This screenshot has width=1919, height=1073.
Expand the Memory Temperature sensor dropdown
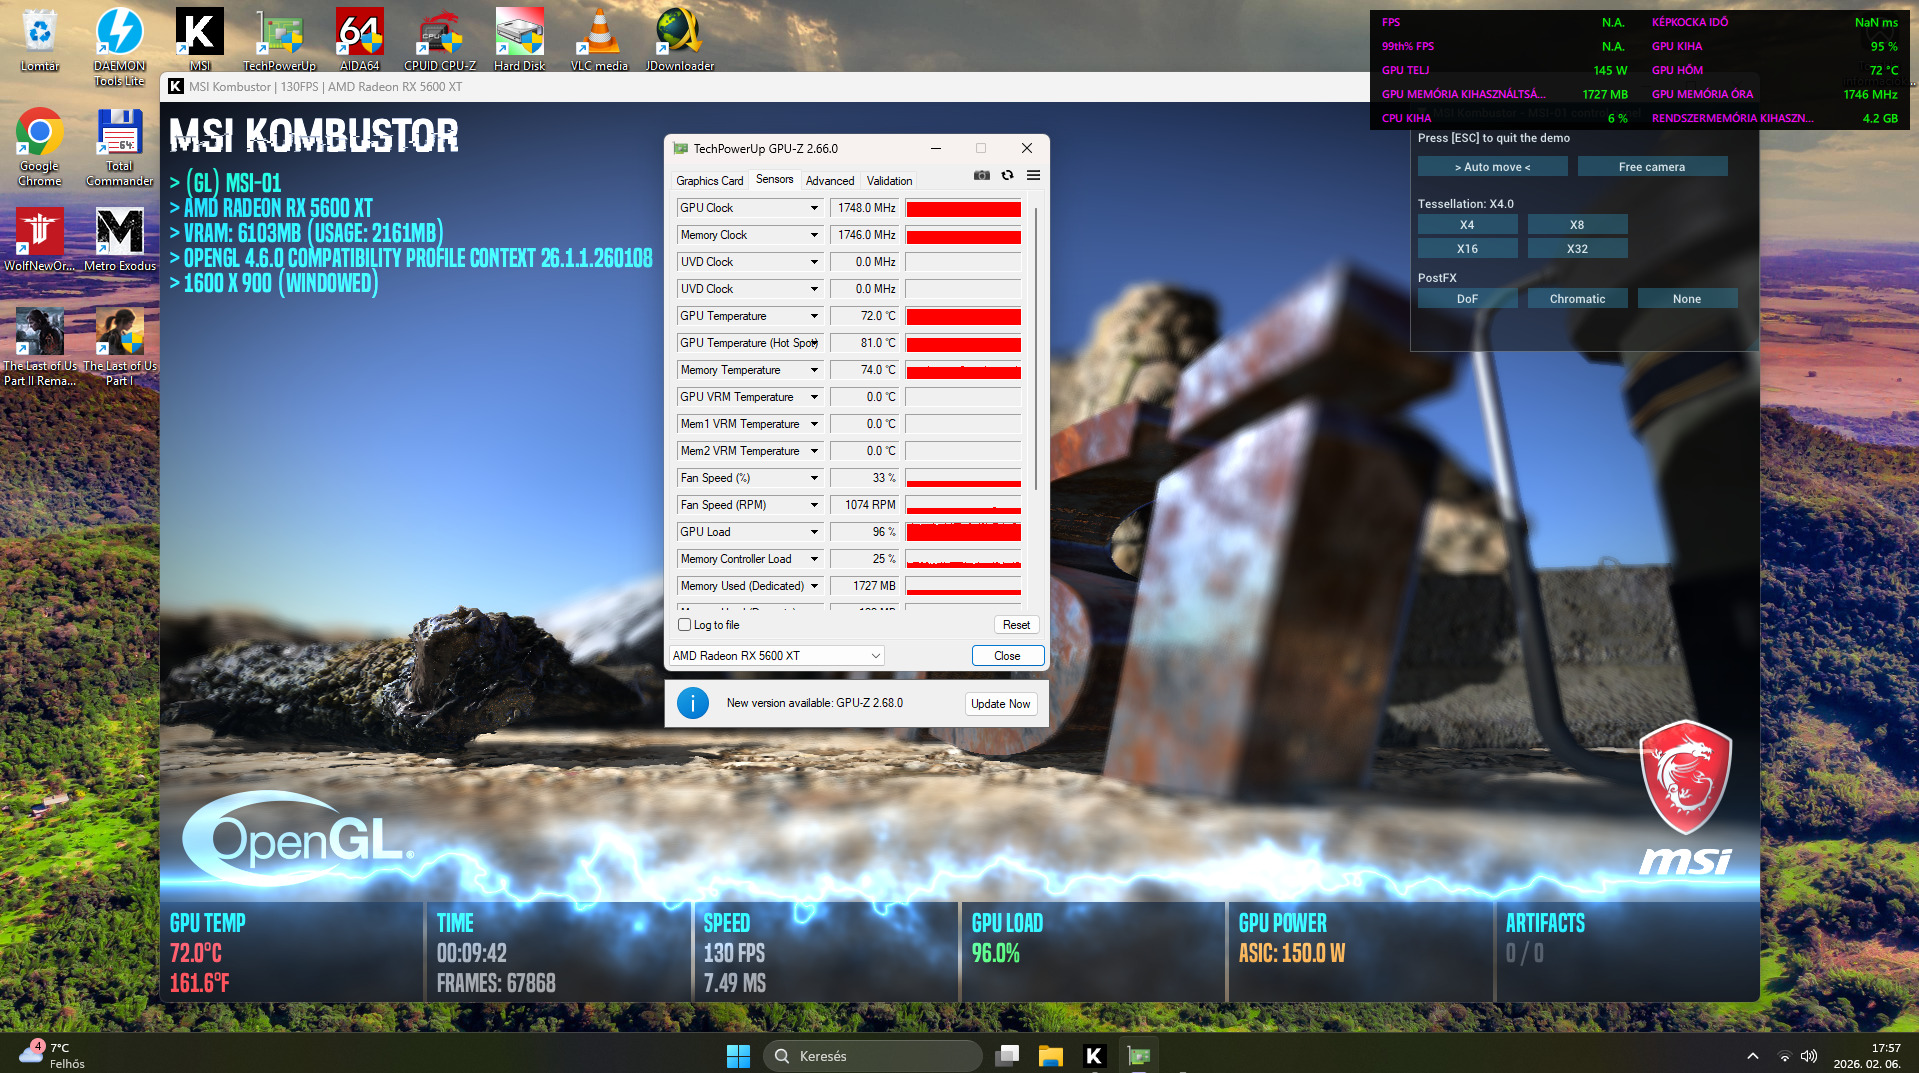[814, 370]
